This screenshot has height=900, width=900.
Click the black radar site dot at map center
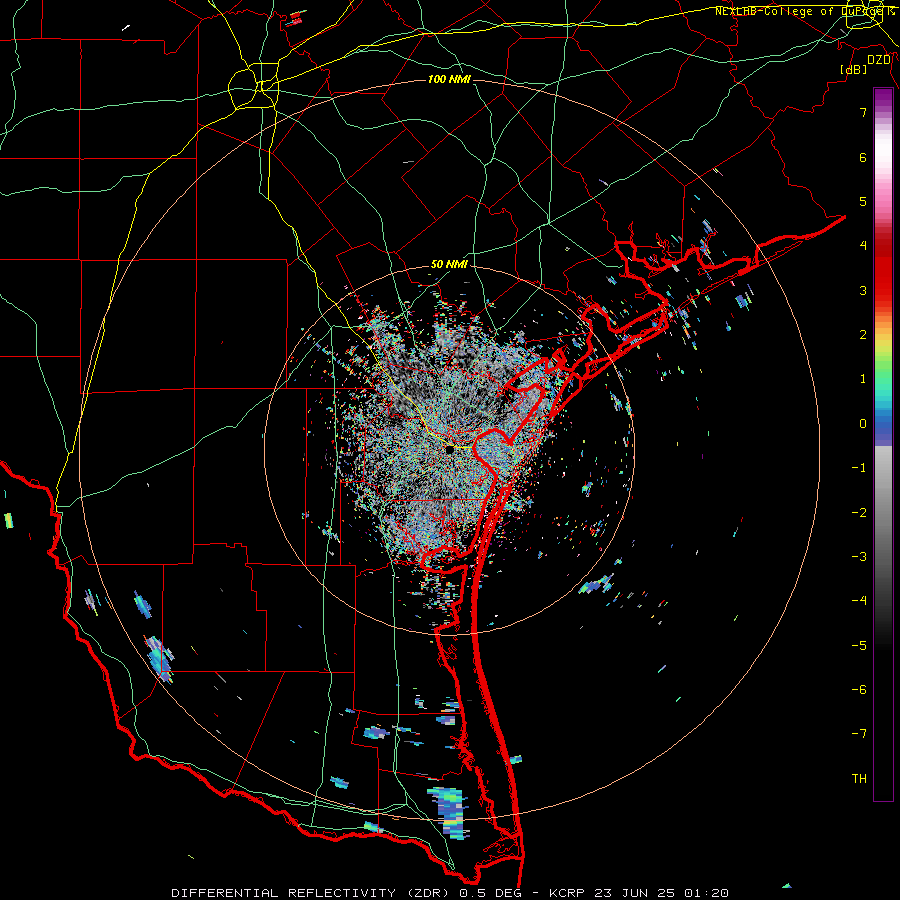click(x=449, y=449)
